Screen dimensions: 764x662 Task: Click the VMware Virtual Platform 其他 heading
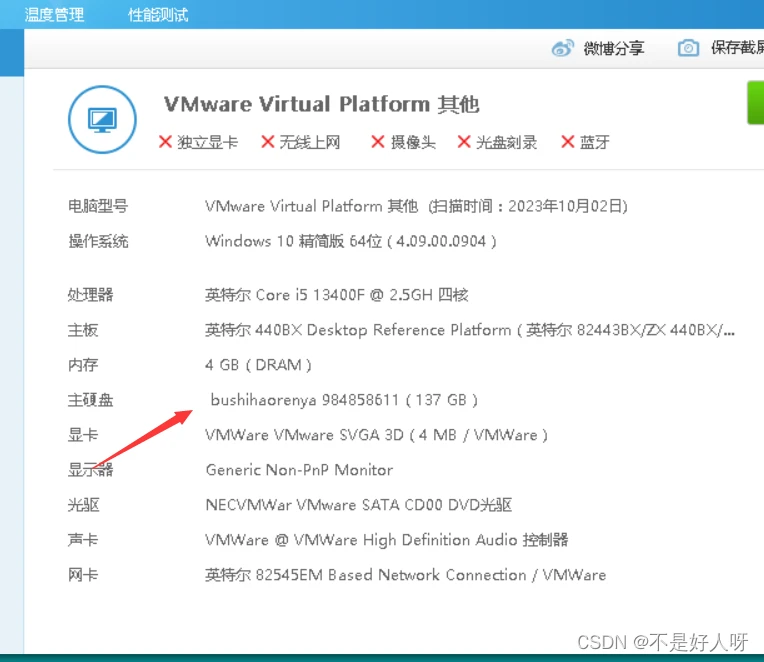(x=322, y=104)
